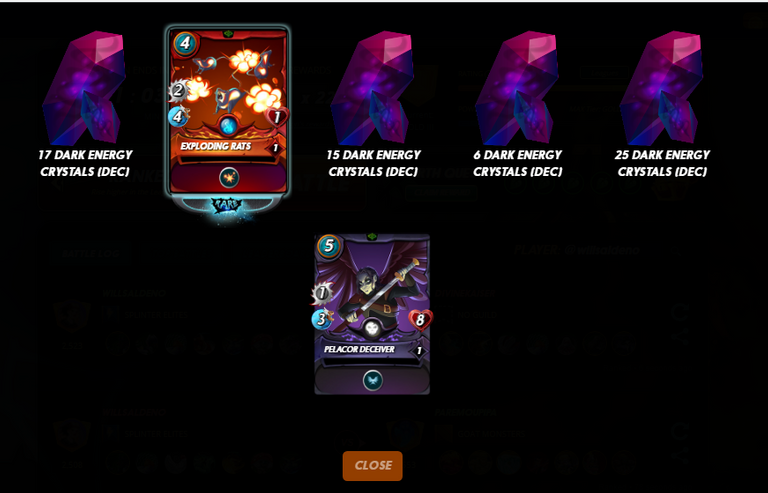Click Pelacor Deceiver melee attack 1 icon
The height and width of the screenshot is (493, 768).
[322, 293]
